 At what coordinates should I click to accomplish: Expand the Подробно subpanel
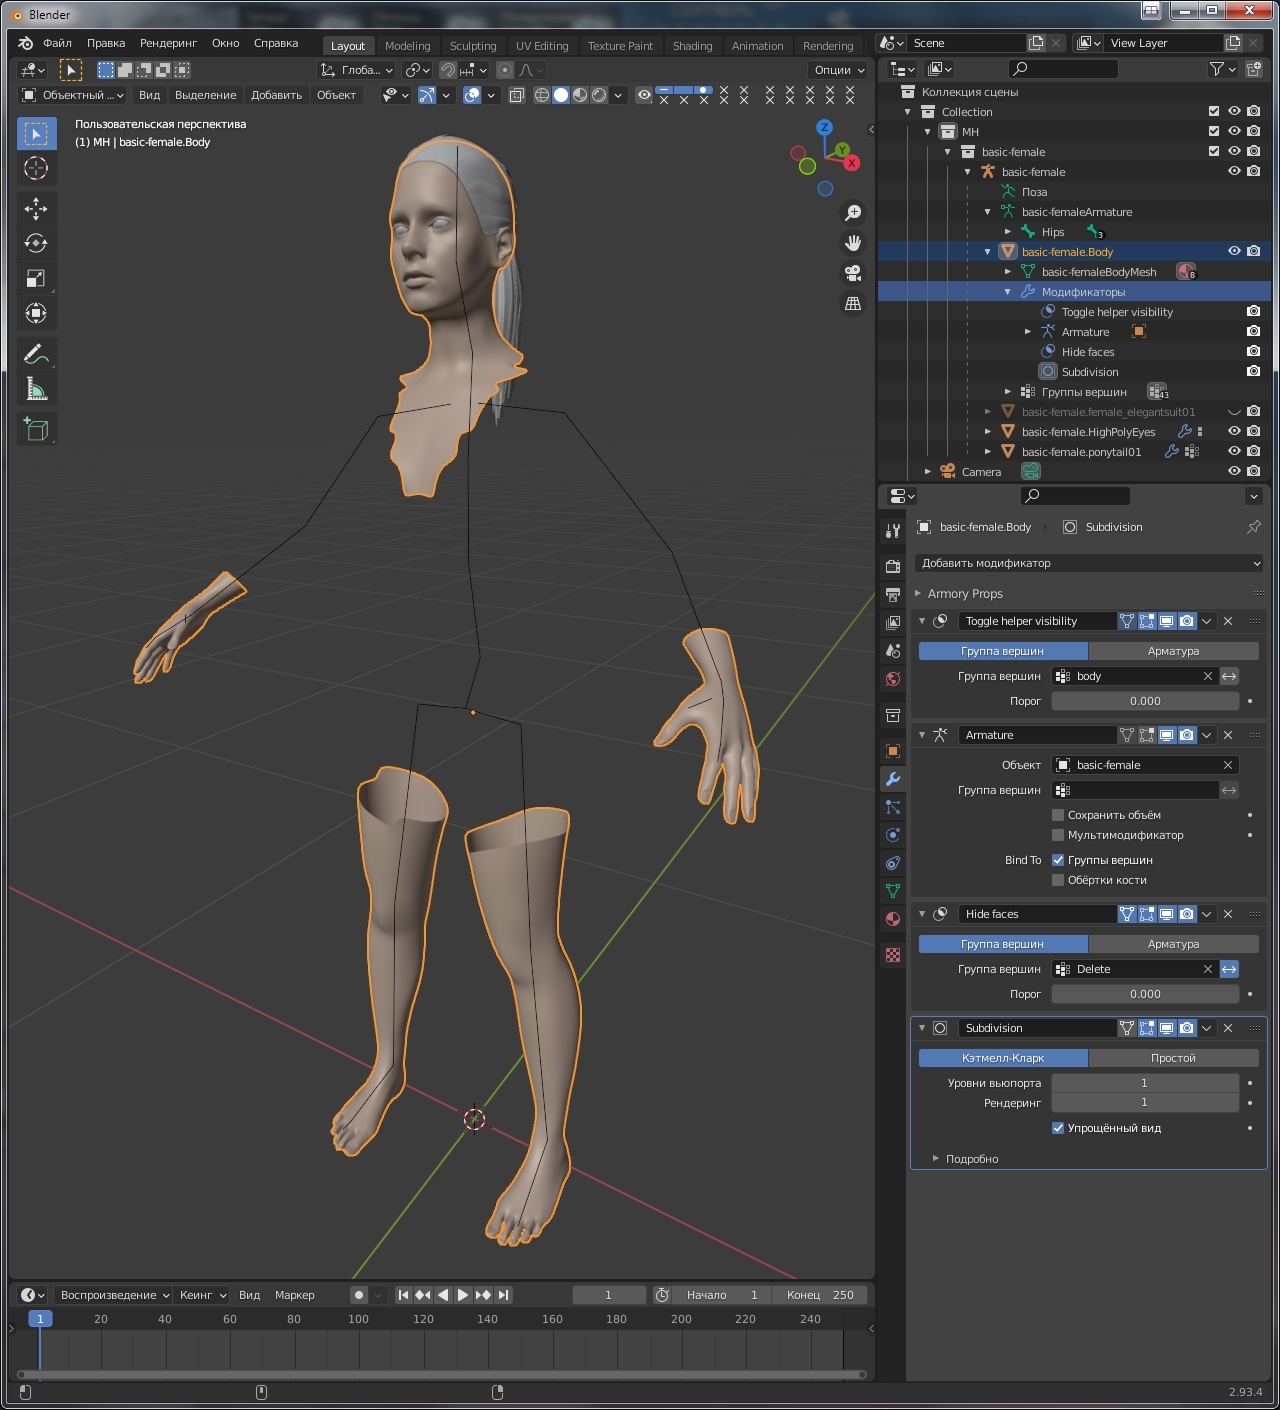pyautogui.click(x=936, y=1159)
